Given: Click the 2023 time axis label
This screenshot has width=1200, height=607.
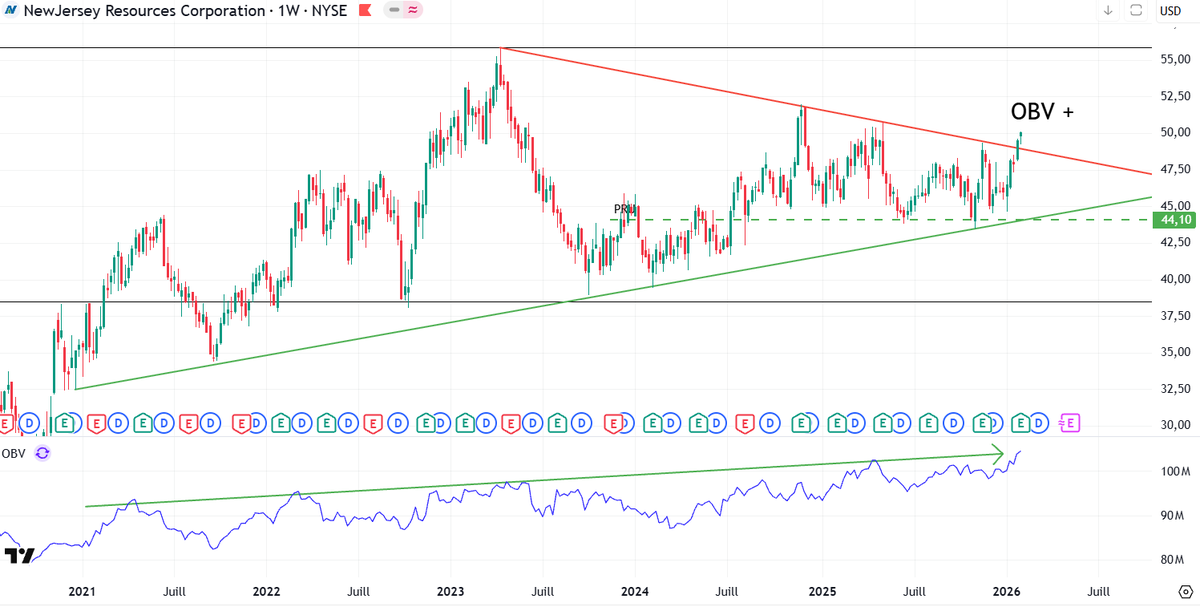Looking at the screenshot, I should 452,591.
